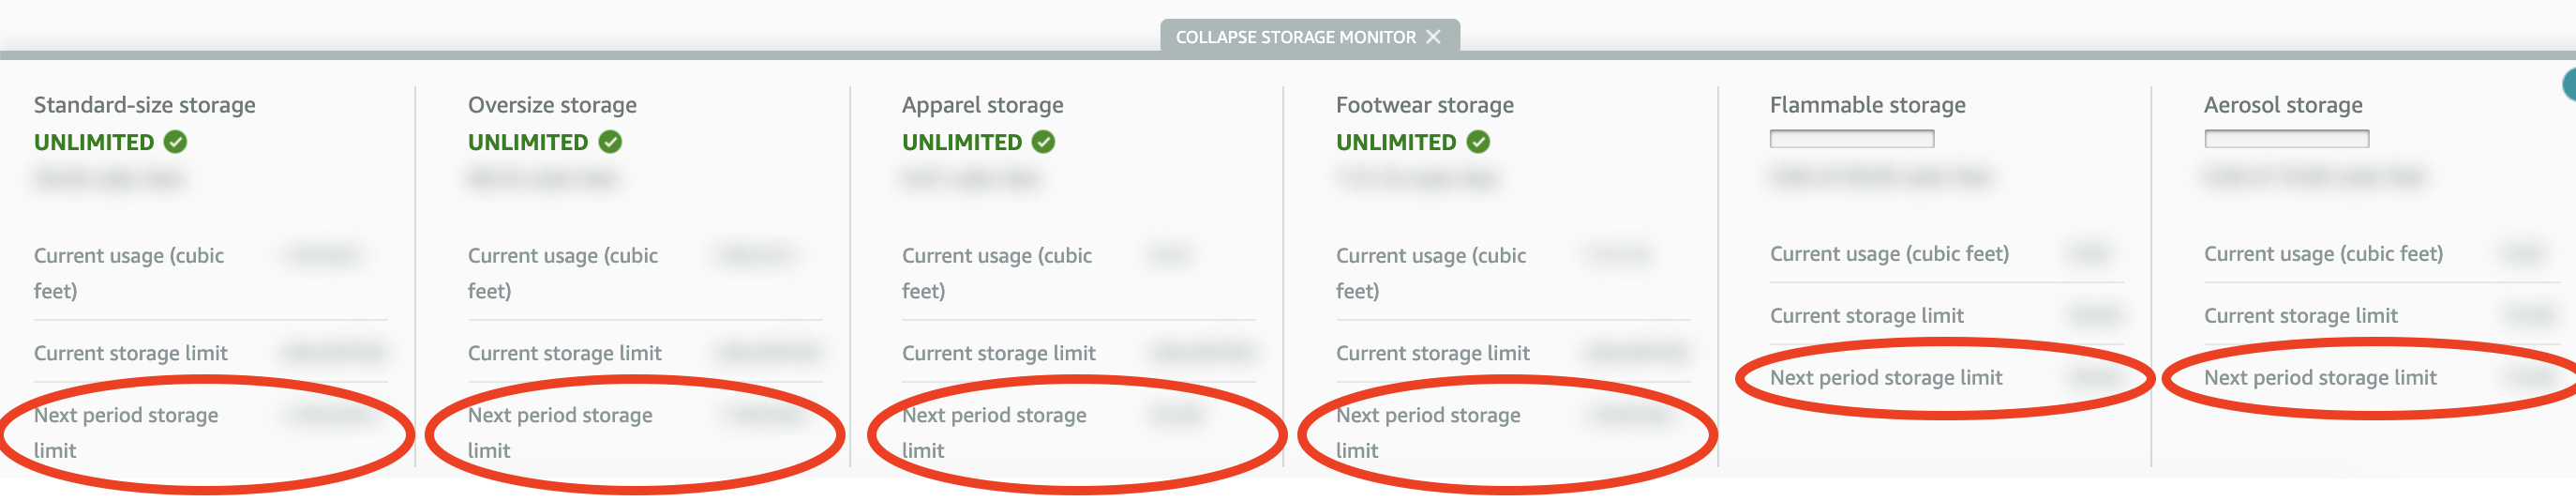Click Next period storage limit under Oversize
The height and width of the screenshot is (501, 2576).
tap(560, 433)
